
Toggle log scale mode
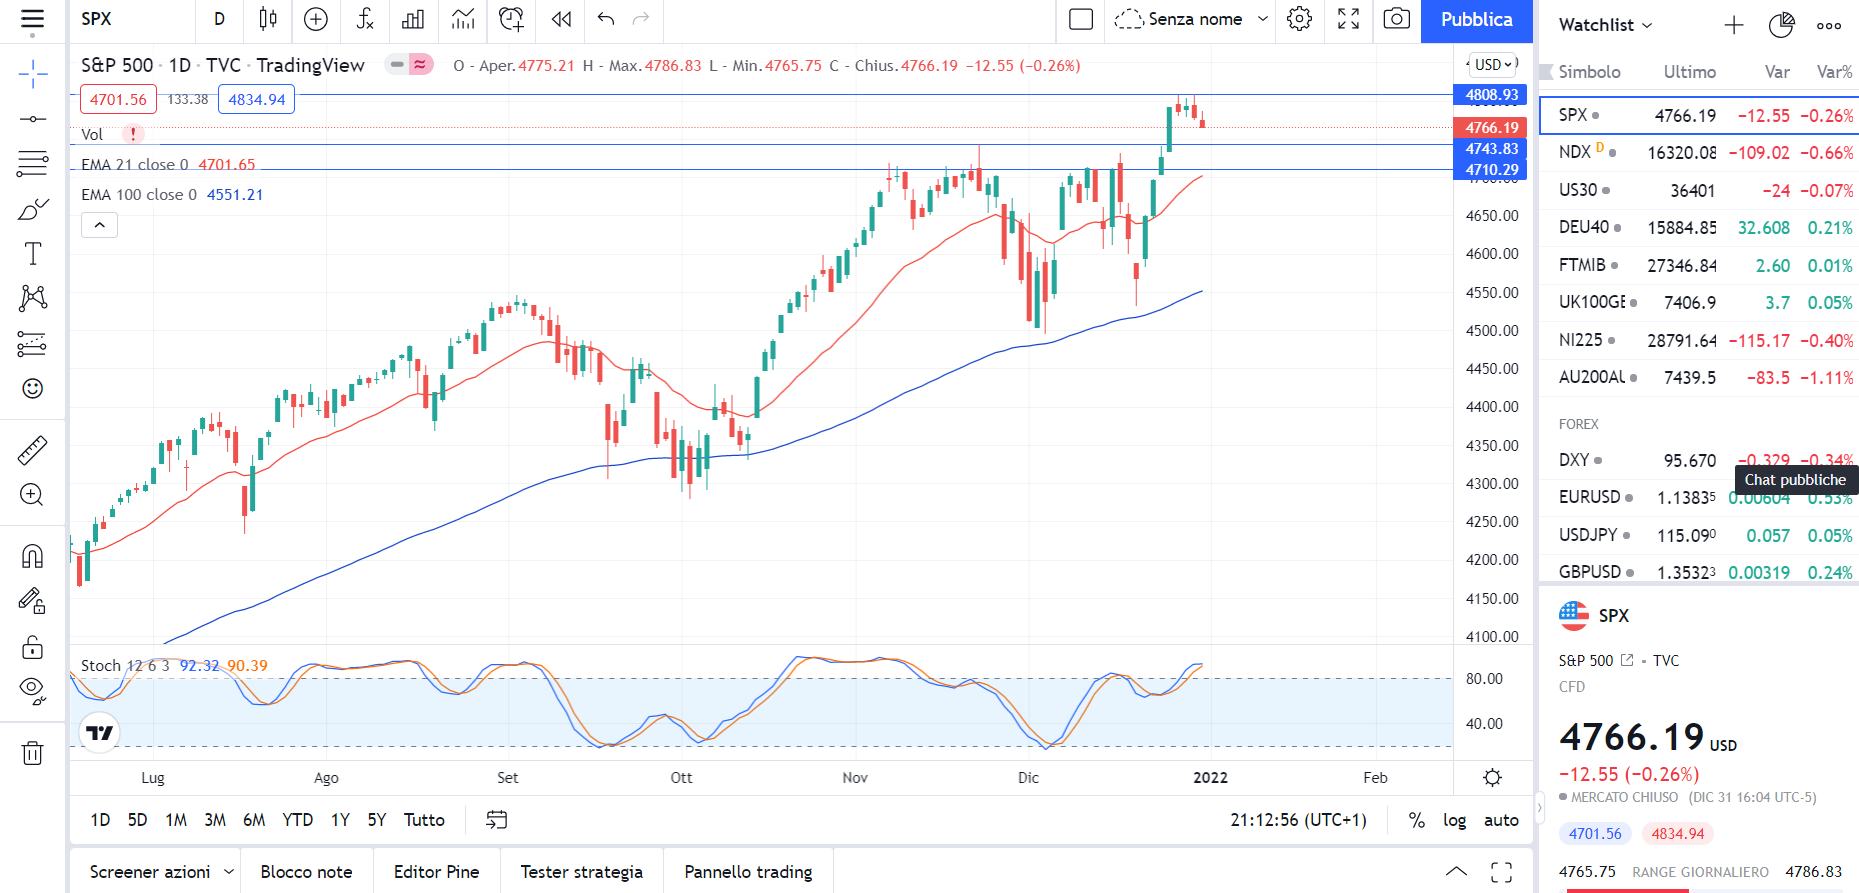(1454, 820)
